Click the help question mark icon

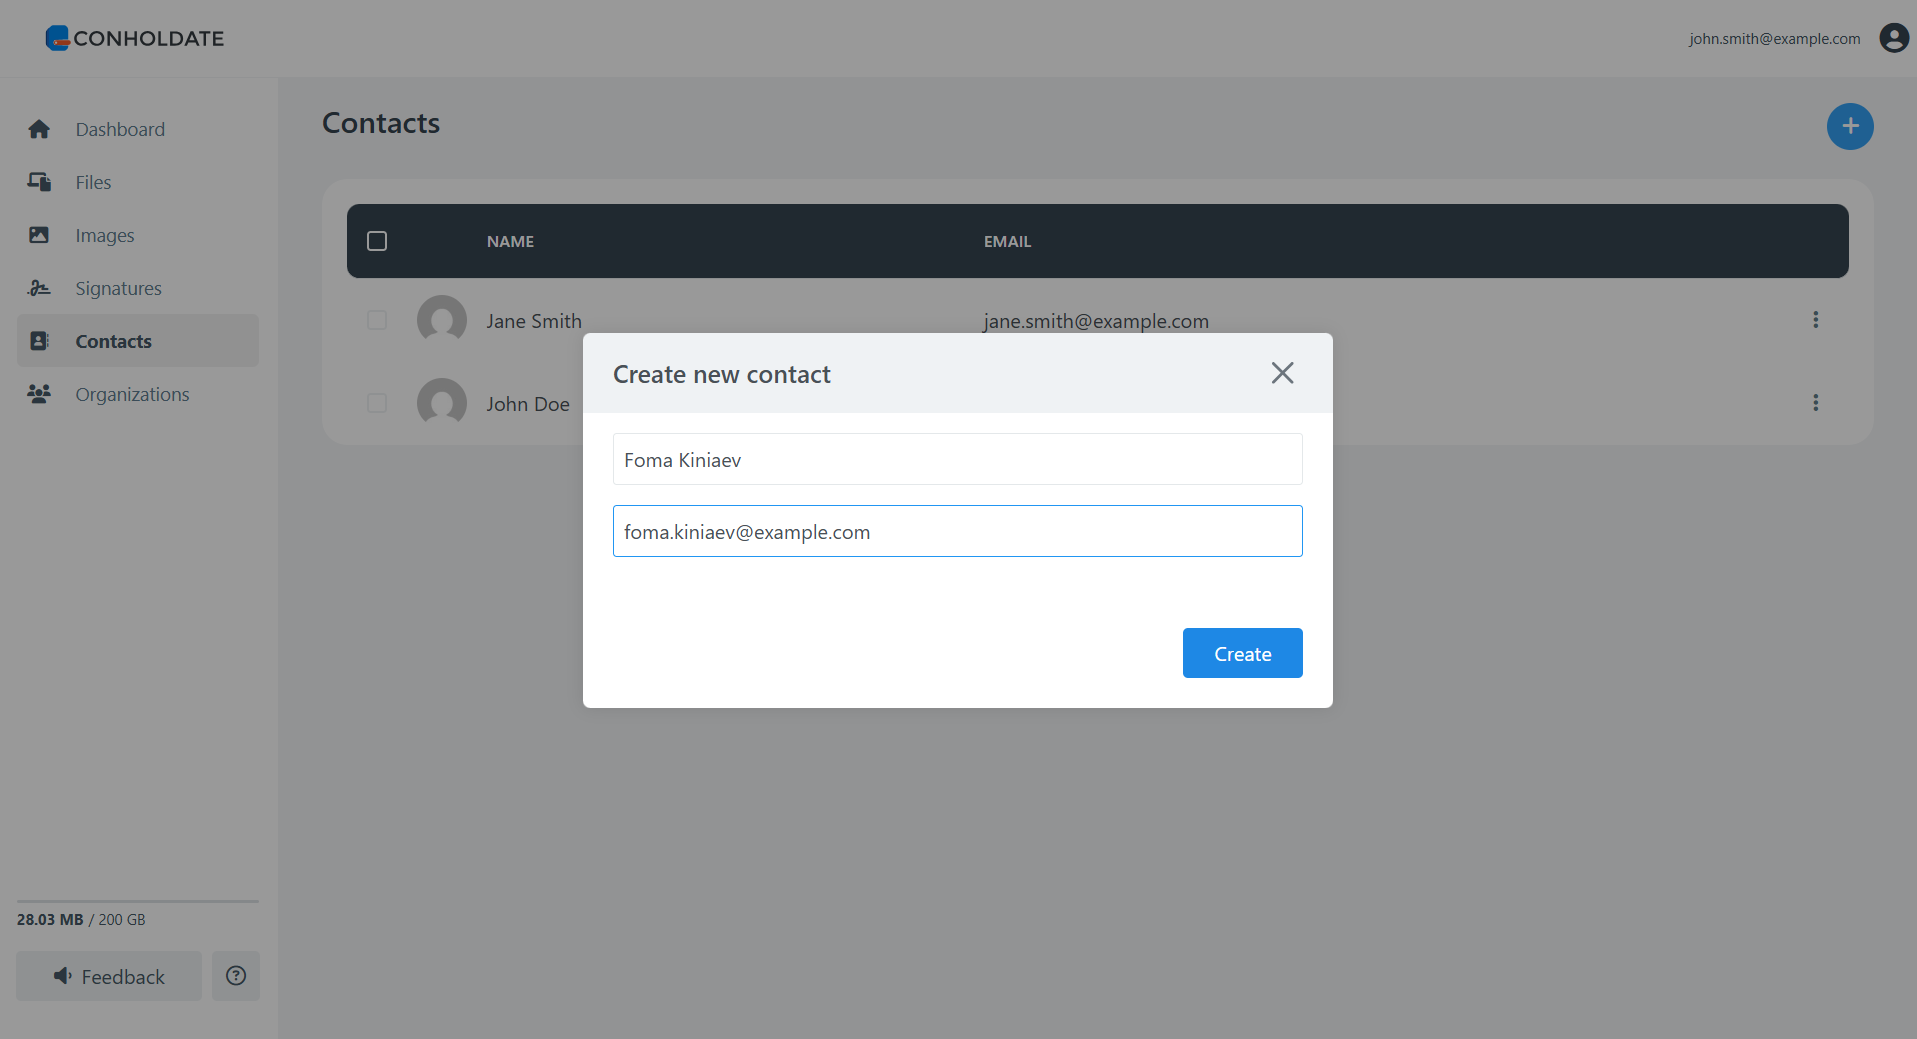click(236, 976)
